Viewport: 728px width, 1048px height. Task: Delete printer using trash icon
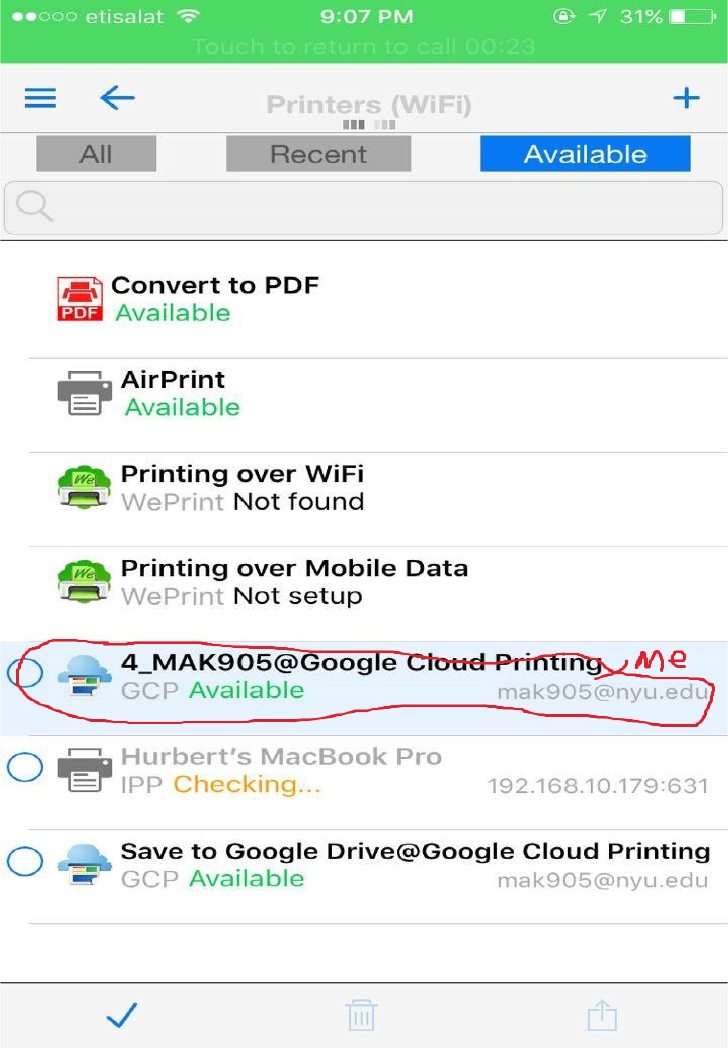[362, 1015]
